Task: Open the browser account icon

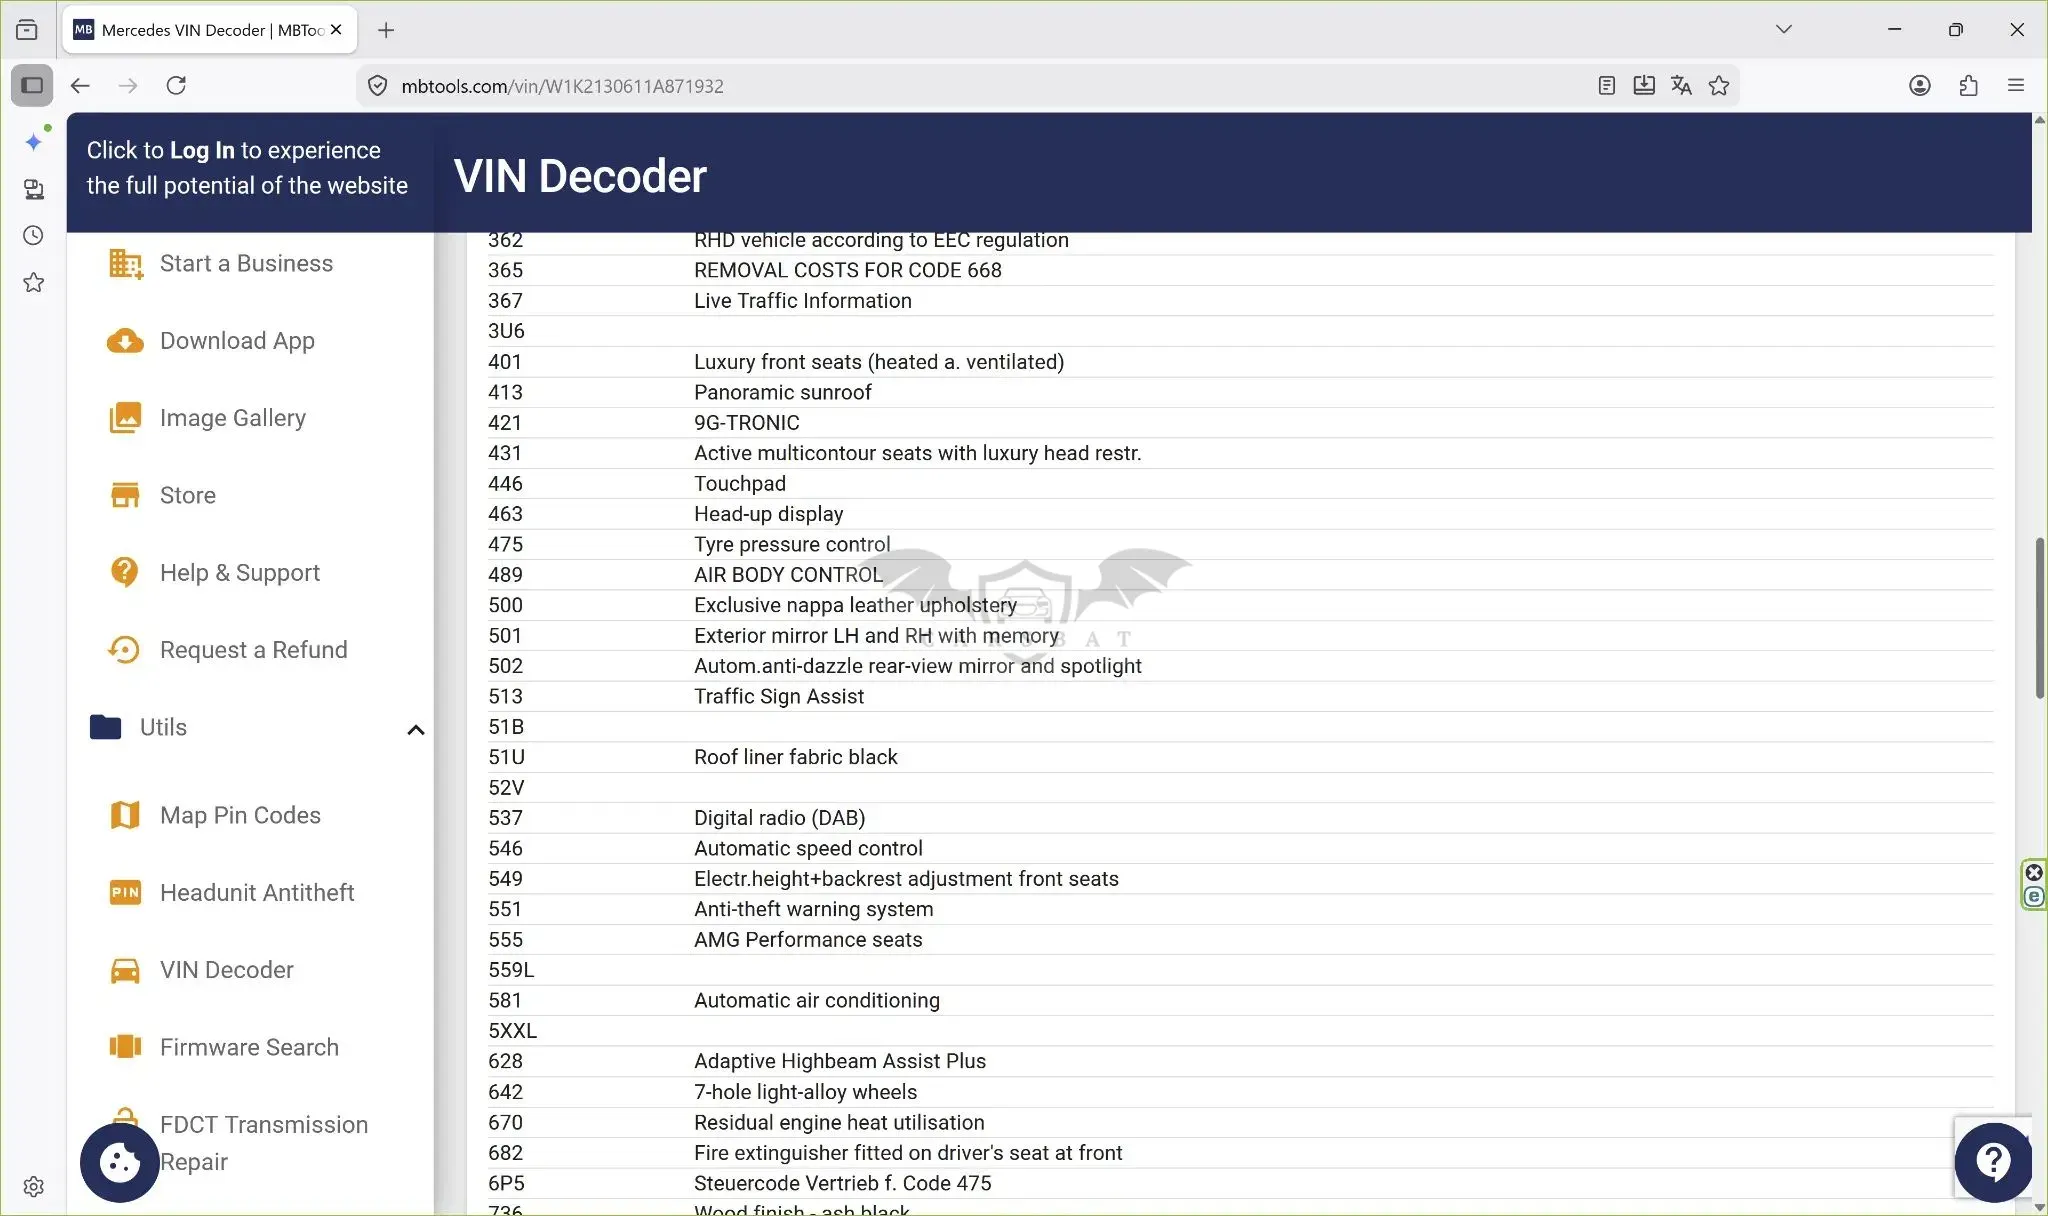Action: pyautogui.click(x=1920, y=86)
